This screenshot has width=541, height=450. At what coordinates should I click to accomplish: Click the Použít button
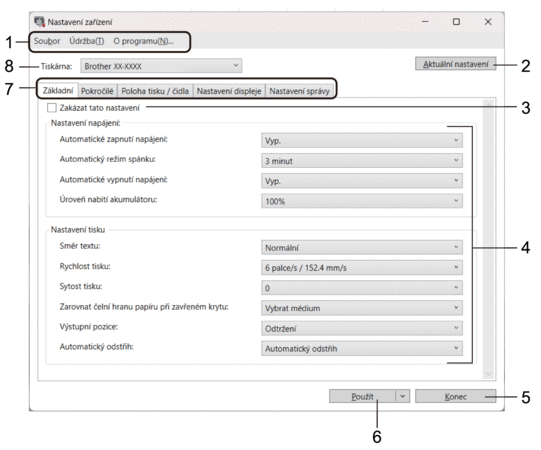point(362,397)
